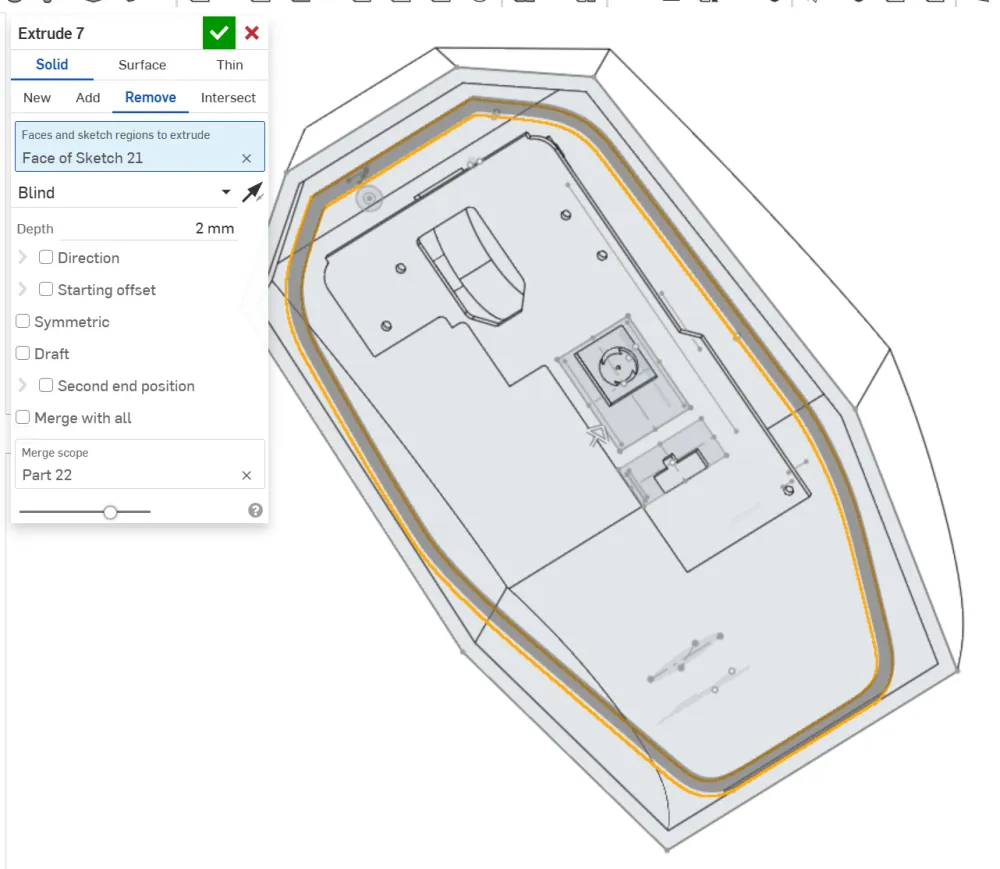Remove Face of Sketch 21 selection
Screen dimensions: 1000x869
click(246, 158)
